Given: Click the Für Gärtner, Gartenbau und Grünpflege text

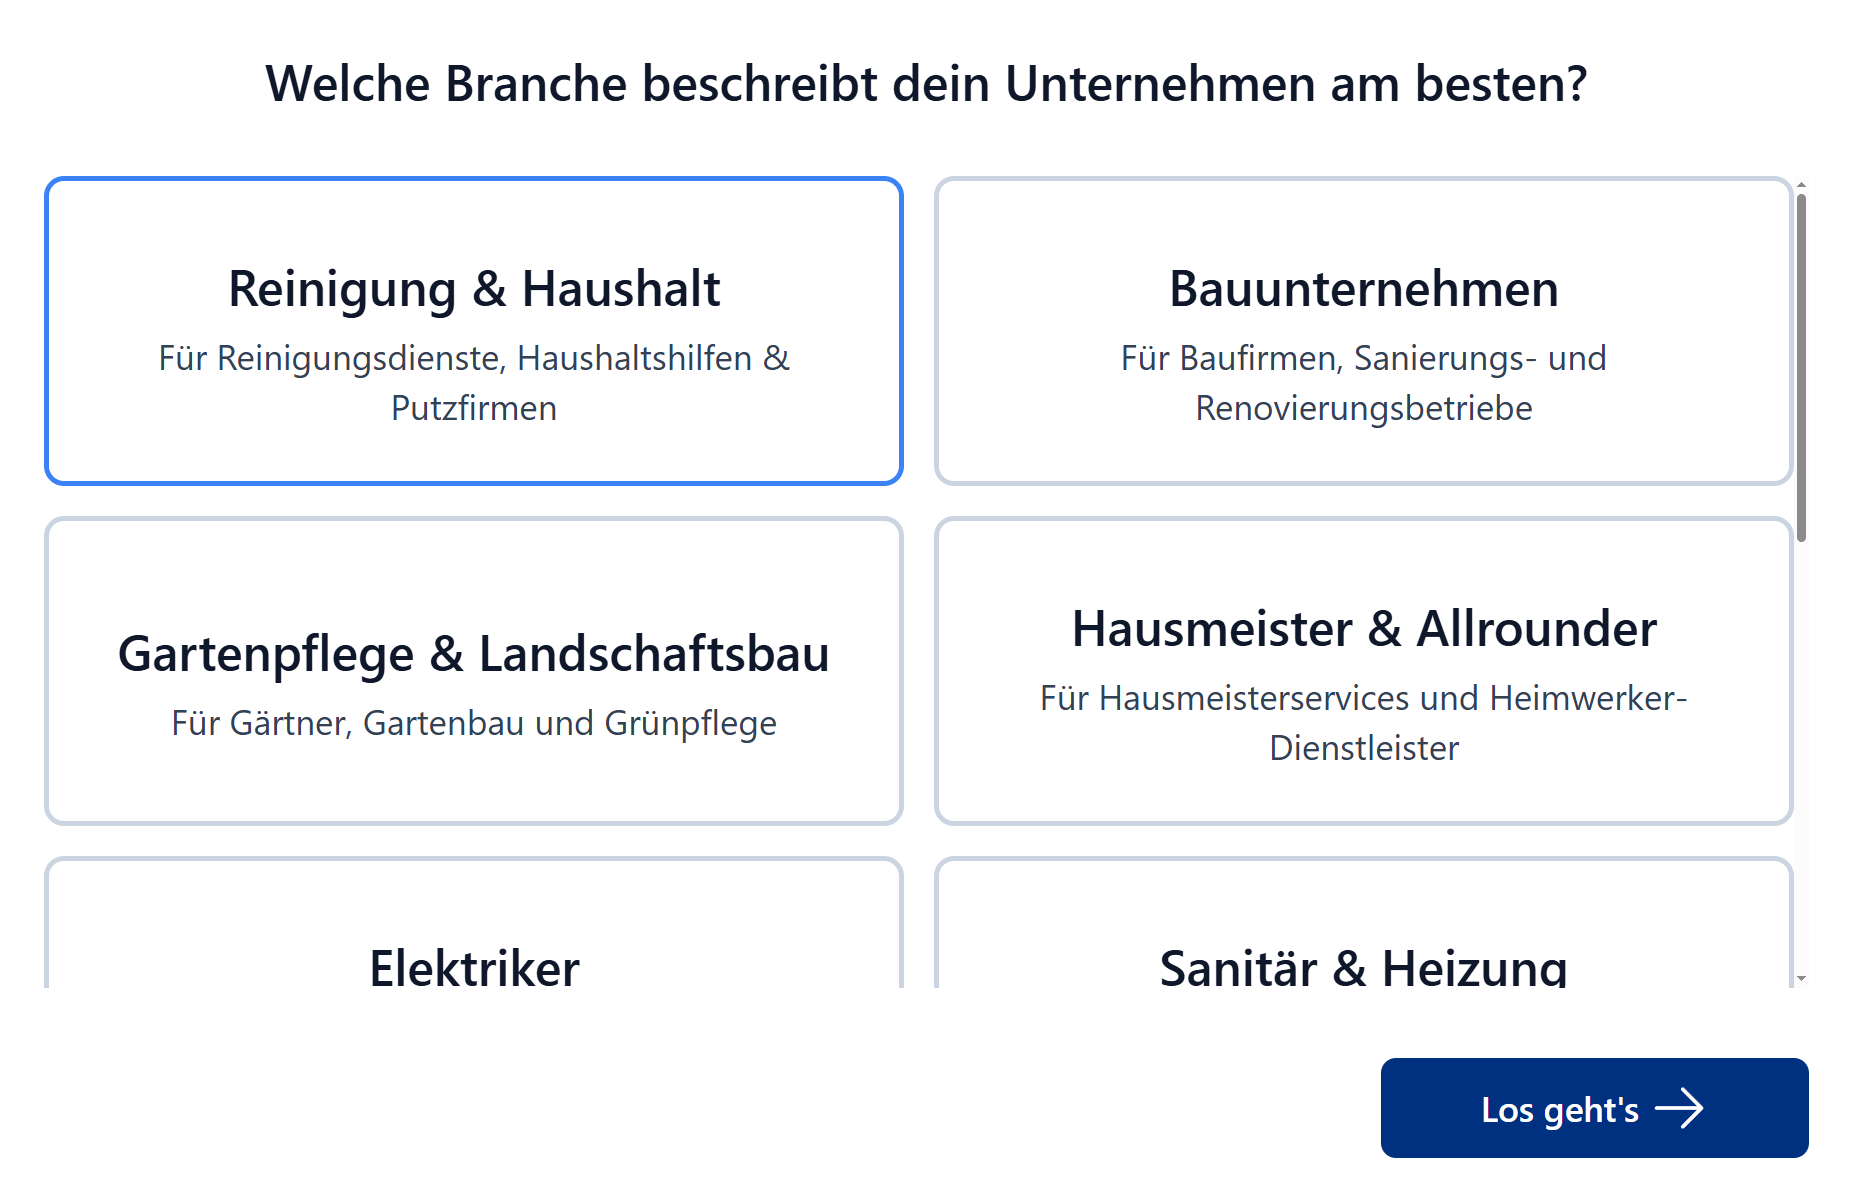Looking at the screenshot, I should (473, 723).
